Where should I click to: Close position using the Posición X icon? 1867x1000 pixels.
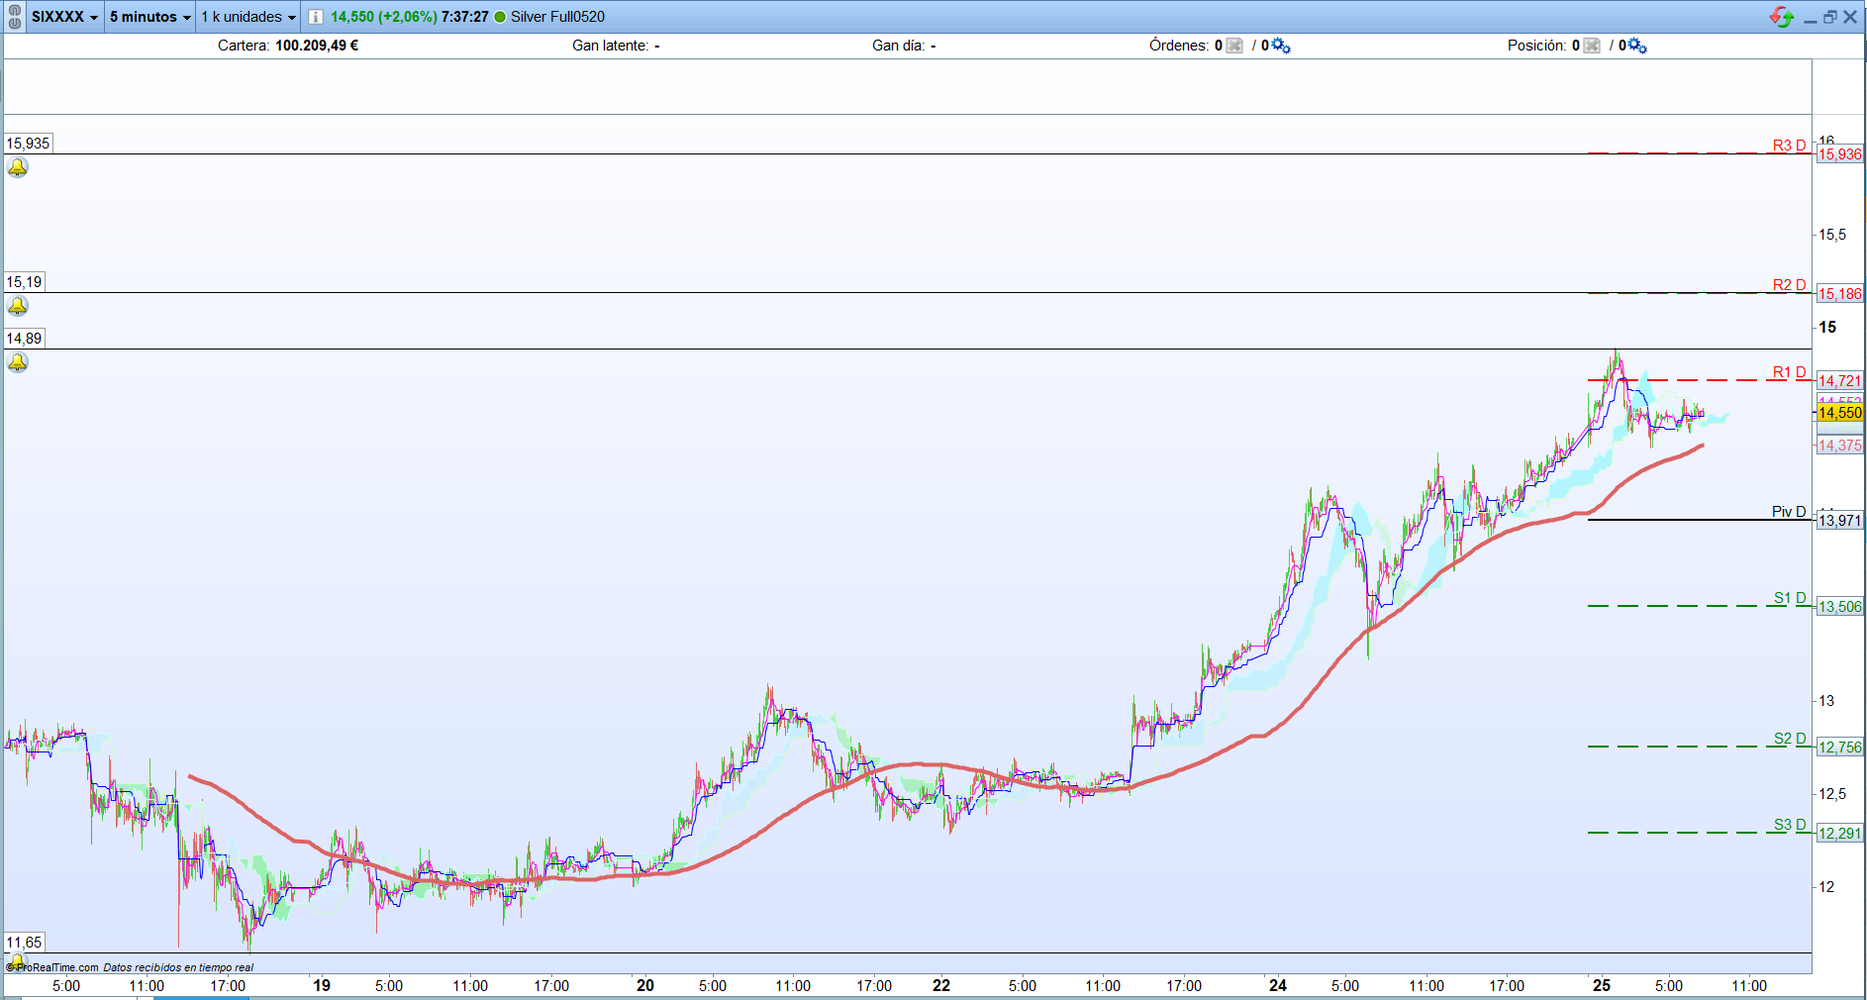point(1591,46)
